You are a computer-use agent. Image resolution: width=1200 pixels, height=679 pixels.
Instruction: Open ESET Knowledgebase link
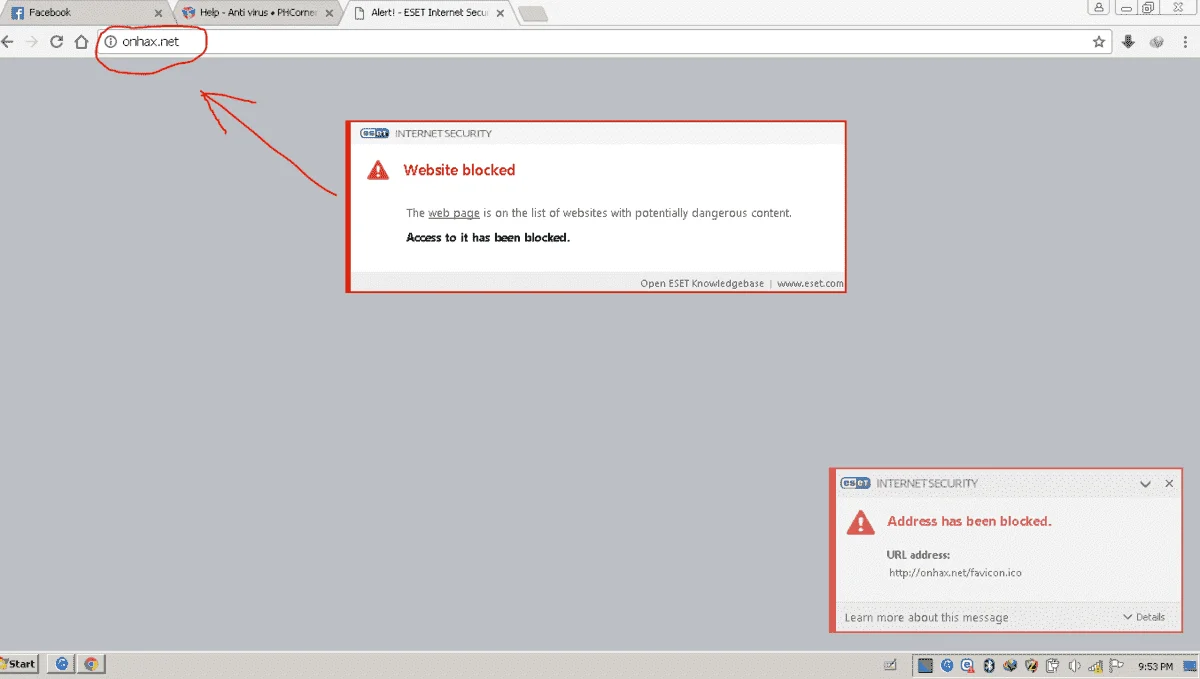pyautogui.click(x=702, y=284)
